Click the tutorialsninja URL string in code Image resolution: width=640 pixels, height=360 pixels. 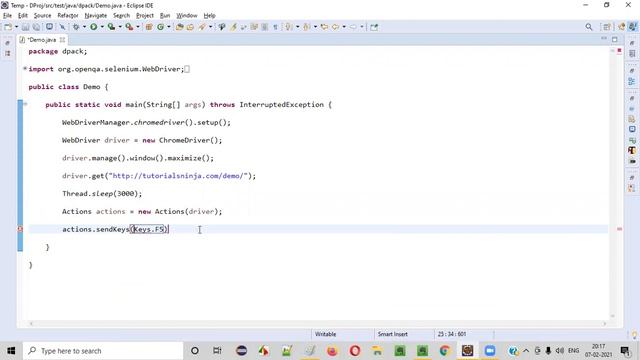click(x=178, y=176)
